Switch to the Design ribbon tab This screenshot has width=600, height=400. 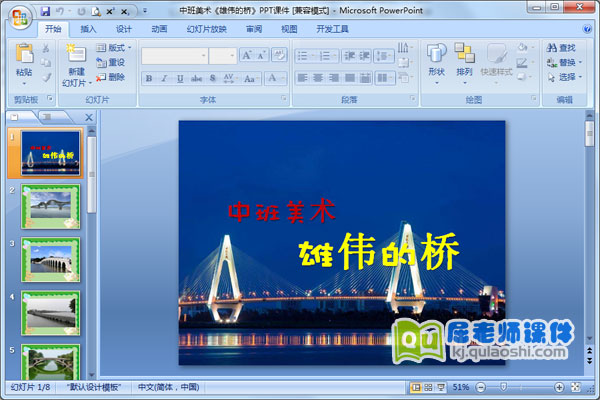pyautogui.click(x=124, y=29)
